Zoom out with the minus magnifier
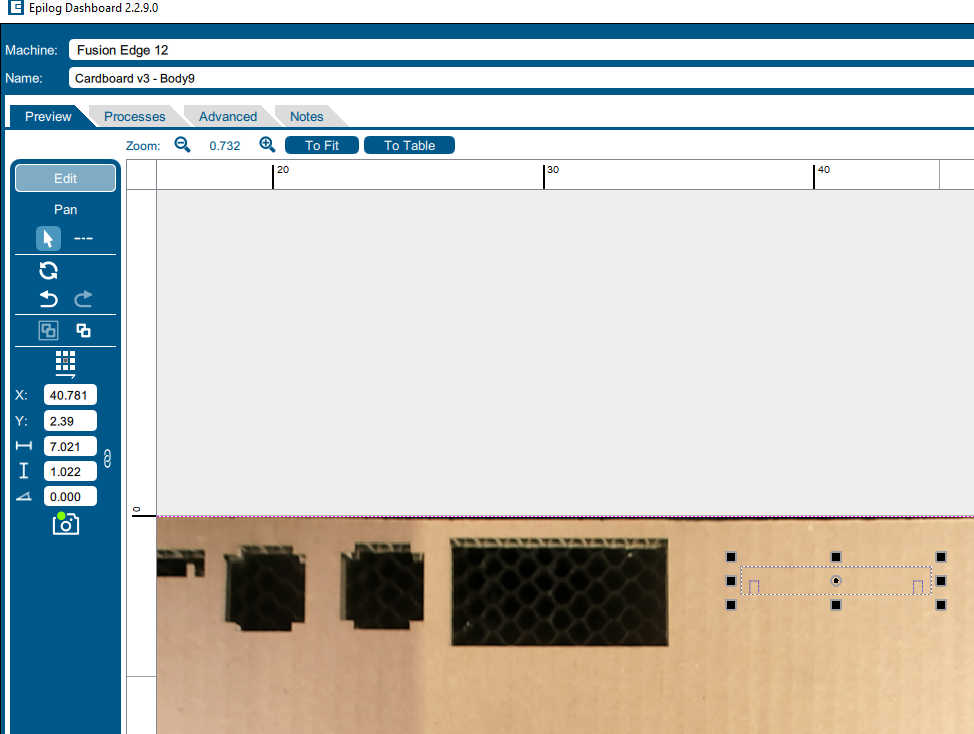 (182, 145)
